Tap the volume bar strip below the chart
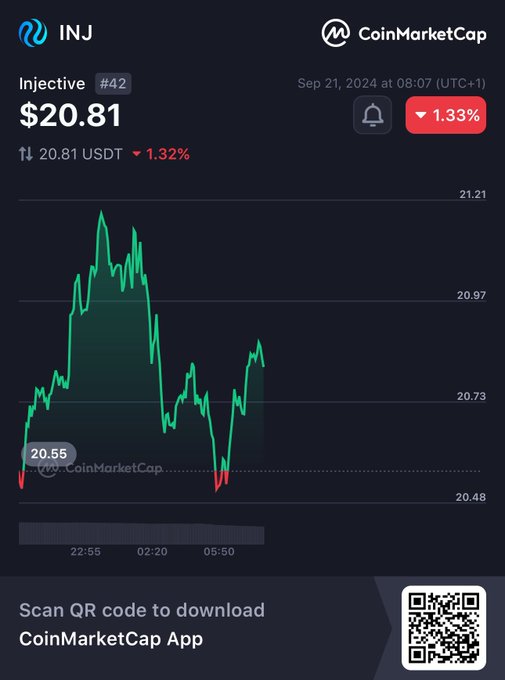Image resolution: width=505 pixels, height=680 pixels. click(141, 533)
